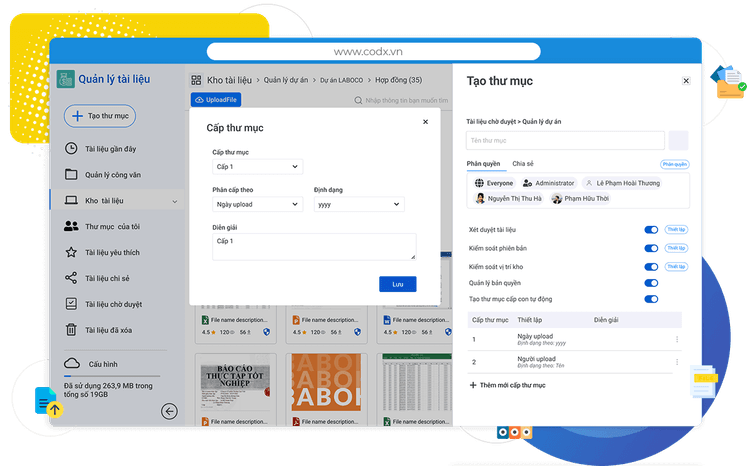Image resolution: width=750 pixels, height=466 pixels.
Task: Show Tài liệu yêu thích starred list
Action: pos(112,253)
